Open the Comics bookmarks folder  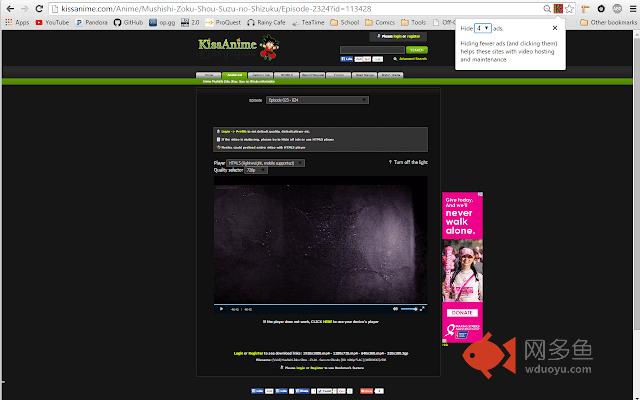pyautogui.click(x=380, y=22)
